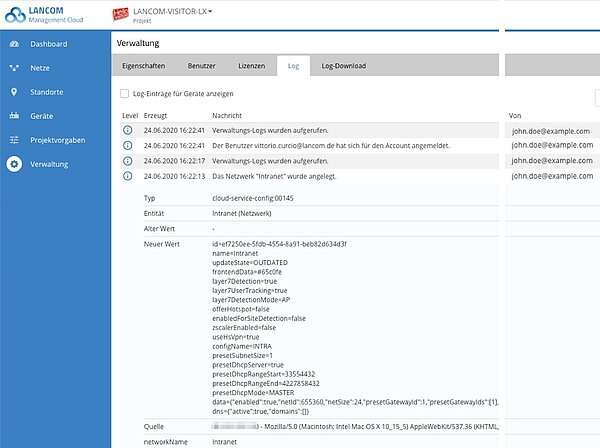Open Geräte devices icon

[x=14, y=116]
